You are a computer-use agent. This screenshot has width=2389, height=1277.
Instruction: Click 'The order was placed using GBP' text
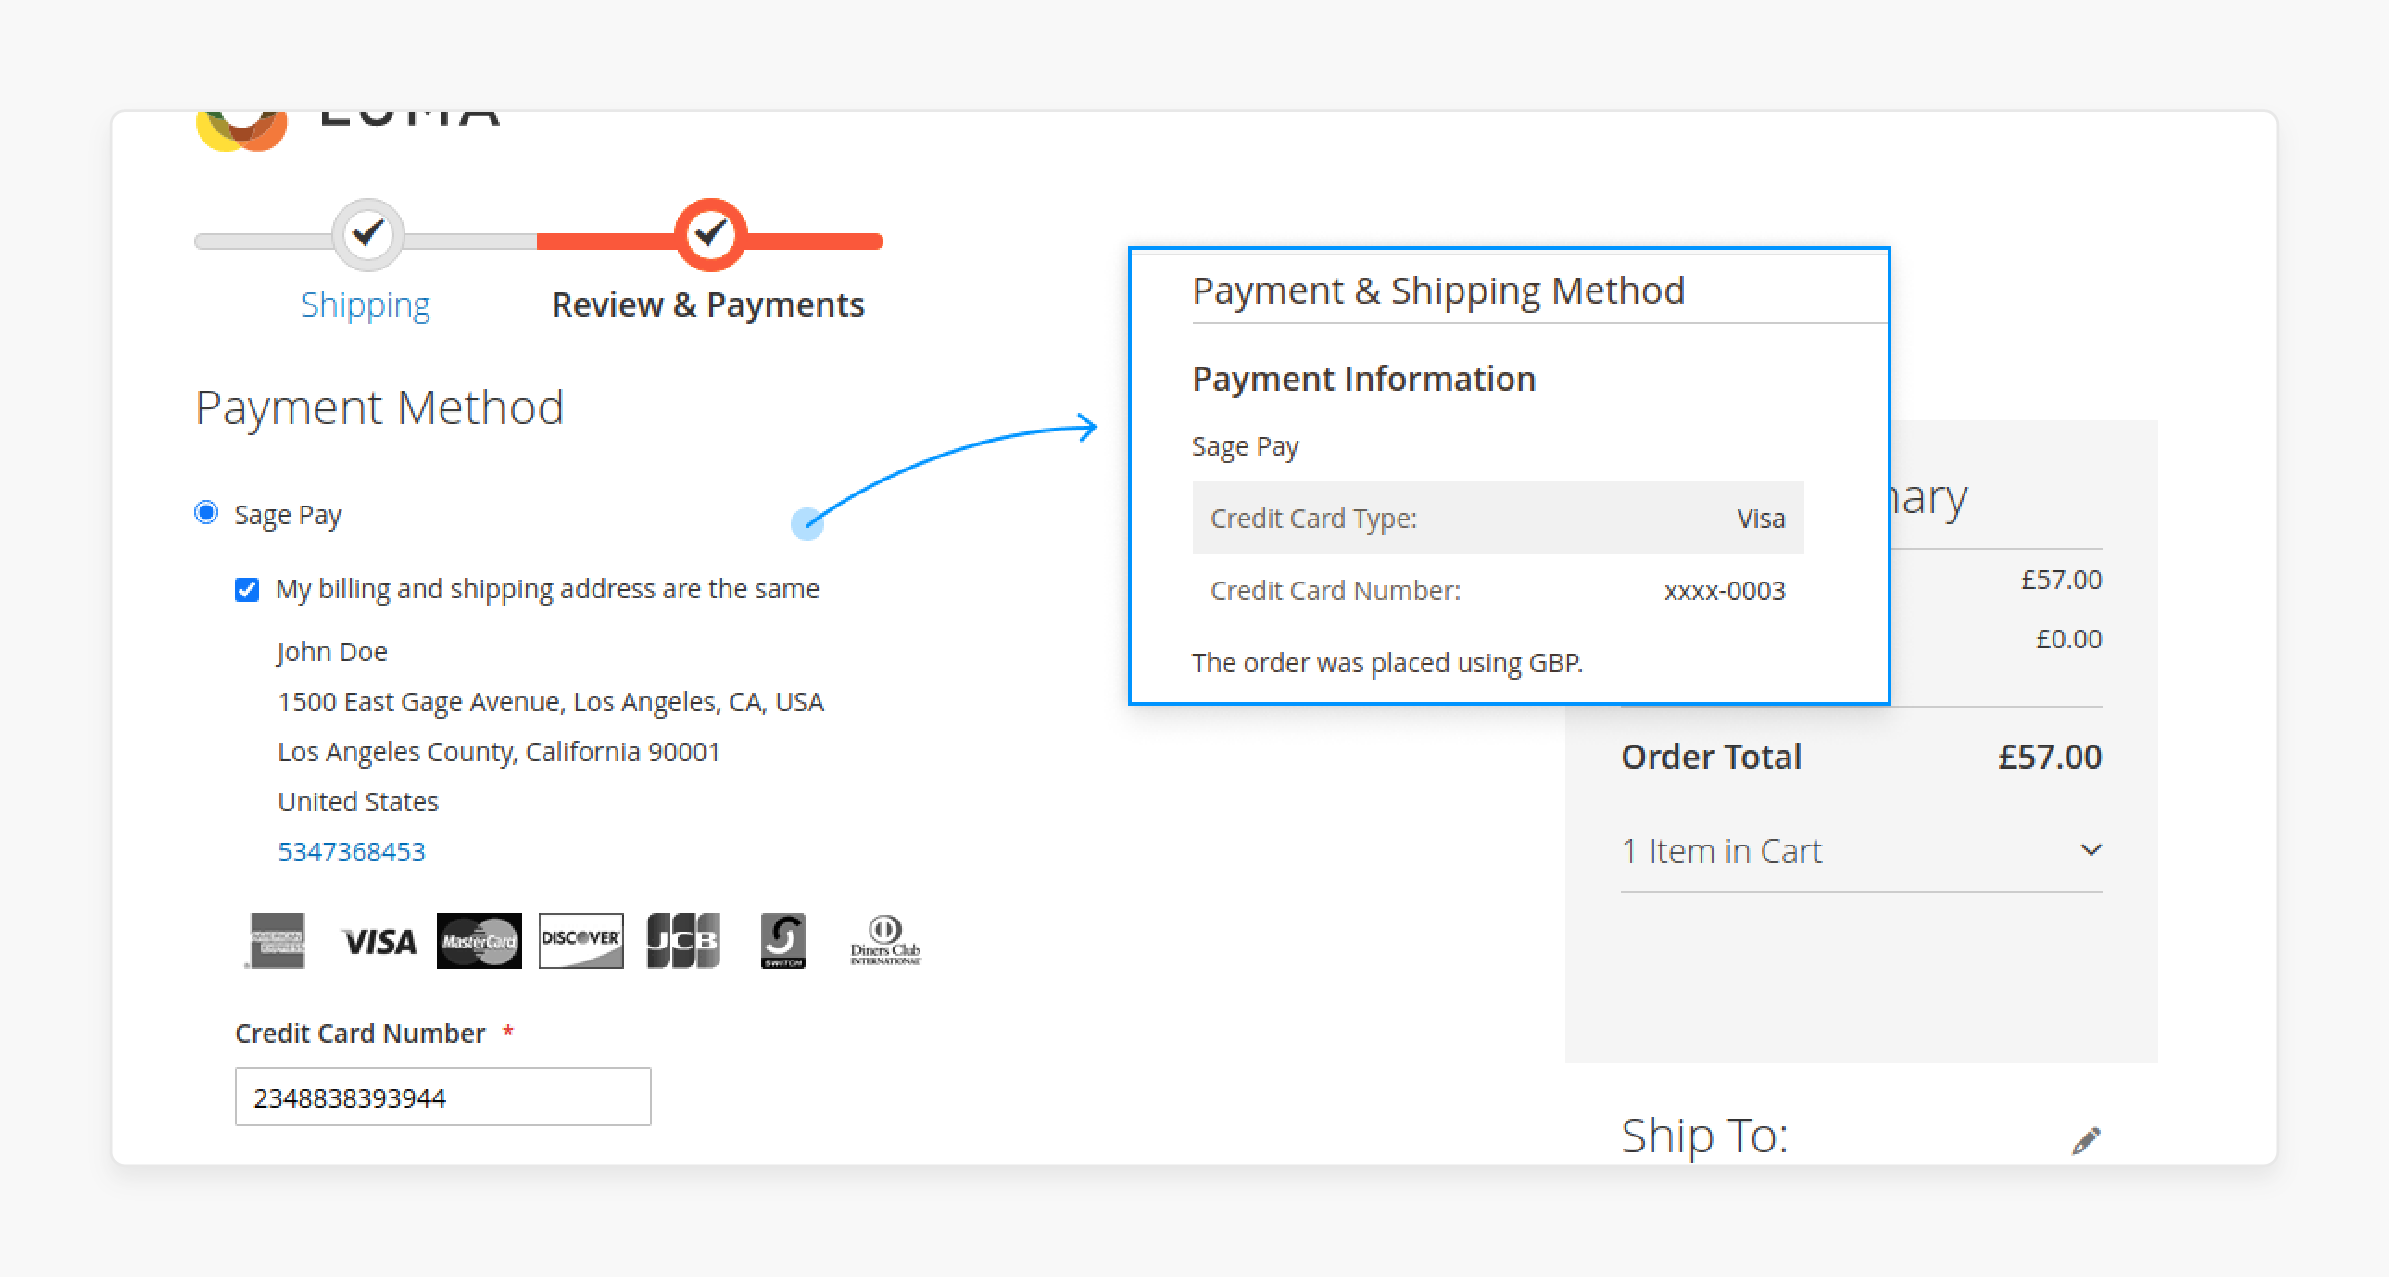tap(1387, 663)
